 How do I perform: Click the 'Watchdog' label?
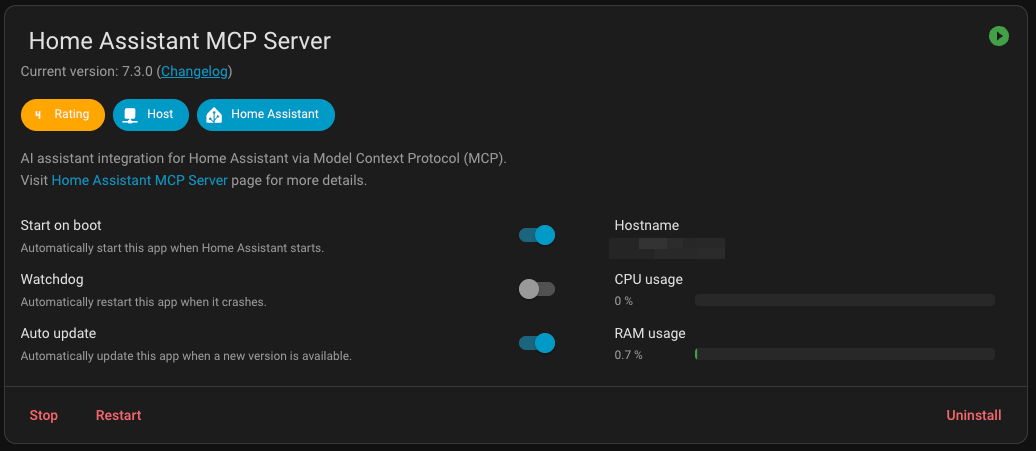point(52,279)
